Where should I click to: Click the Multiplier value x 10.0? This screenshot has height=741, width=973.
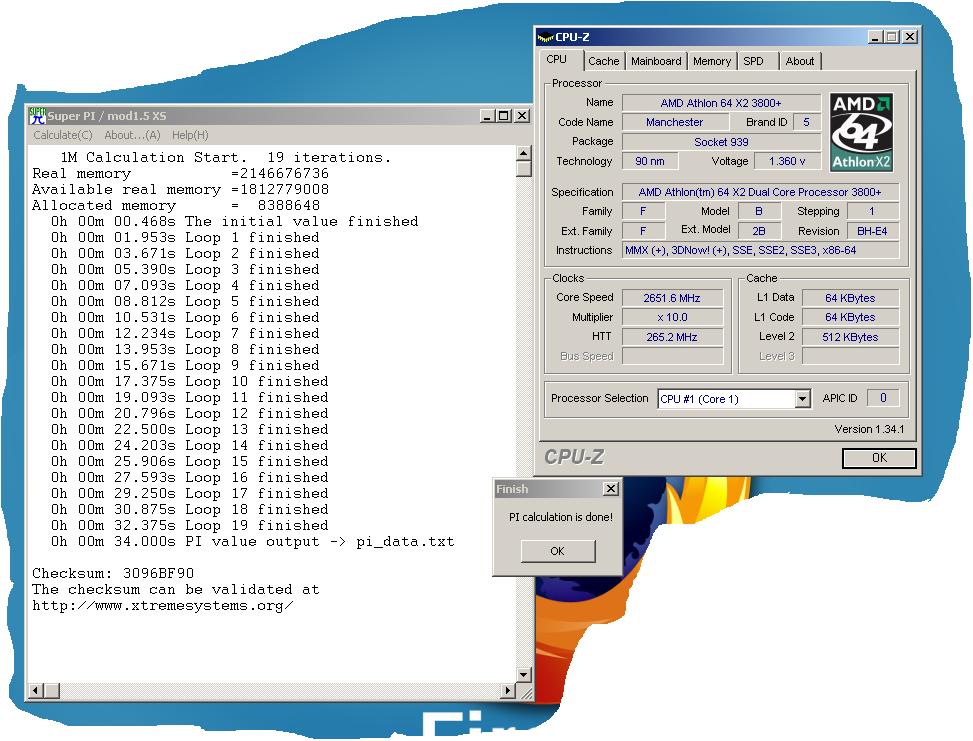tap(672, 317)
